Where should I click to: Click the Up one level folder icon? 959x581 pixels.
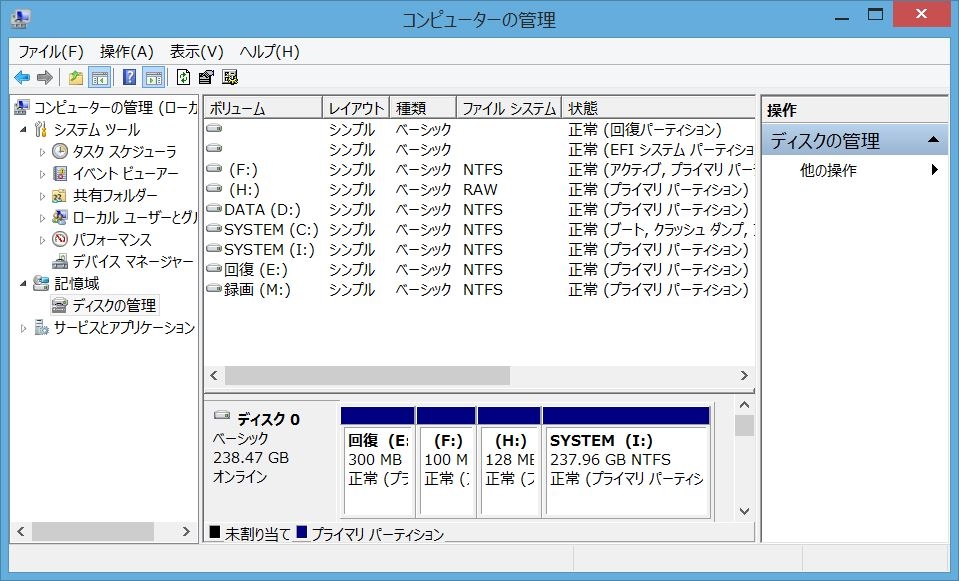pos(76,78)
